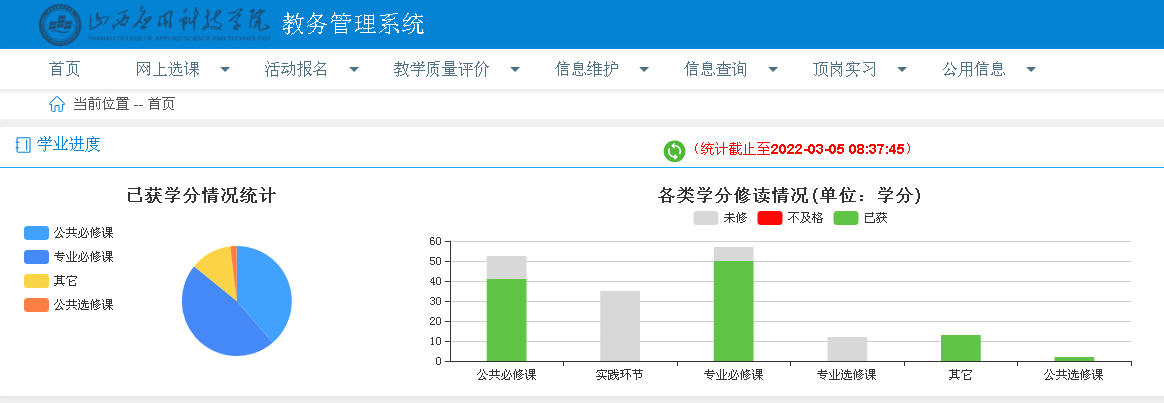Open the 首页 menu item
The image size is (1164, 403).
coord(65,70)
